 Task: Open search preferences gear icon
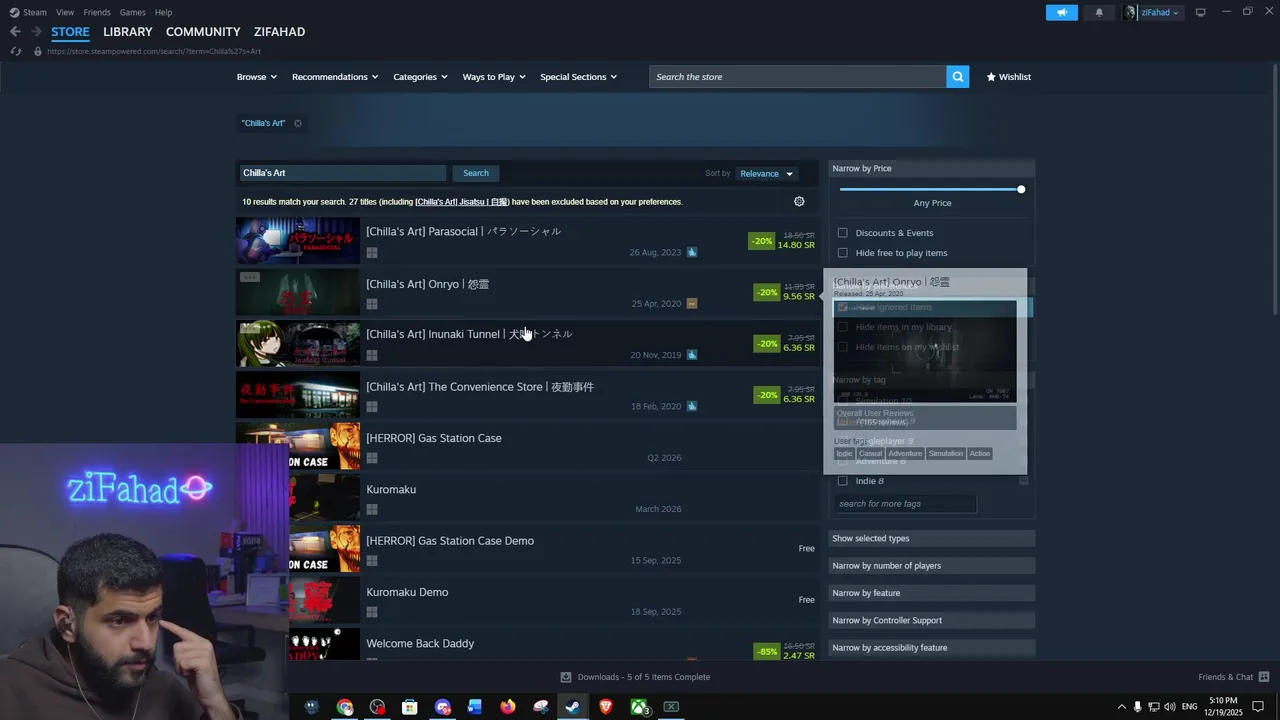pyautogui.click(x=799, y=201)
